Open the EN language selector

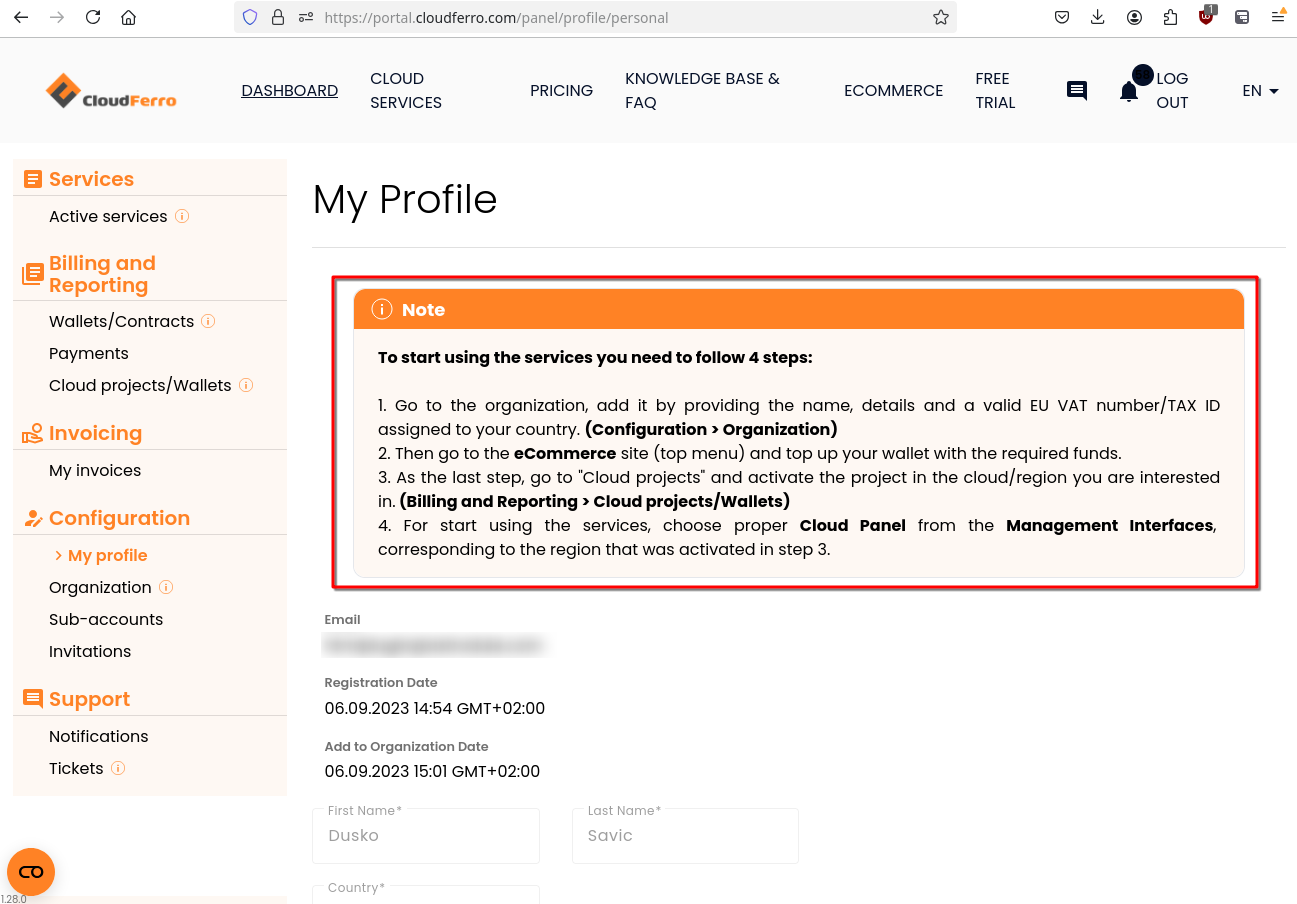[1258, 90]
